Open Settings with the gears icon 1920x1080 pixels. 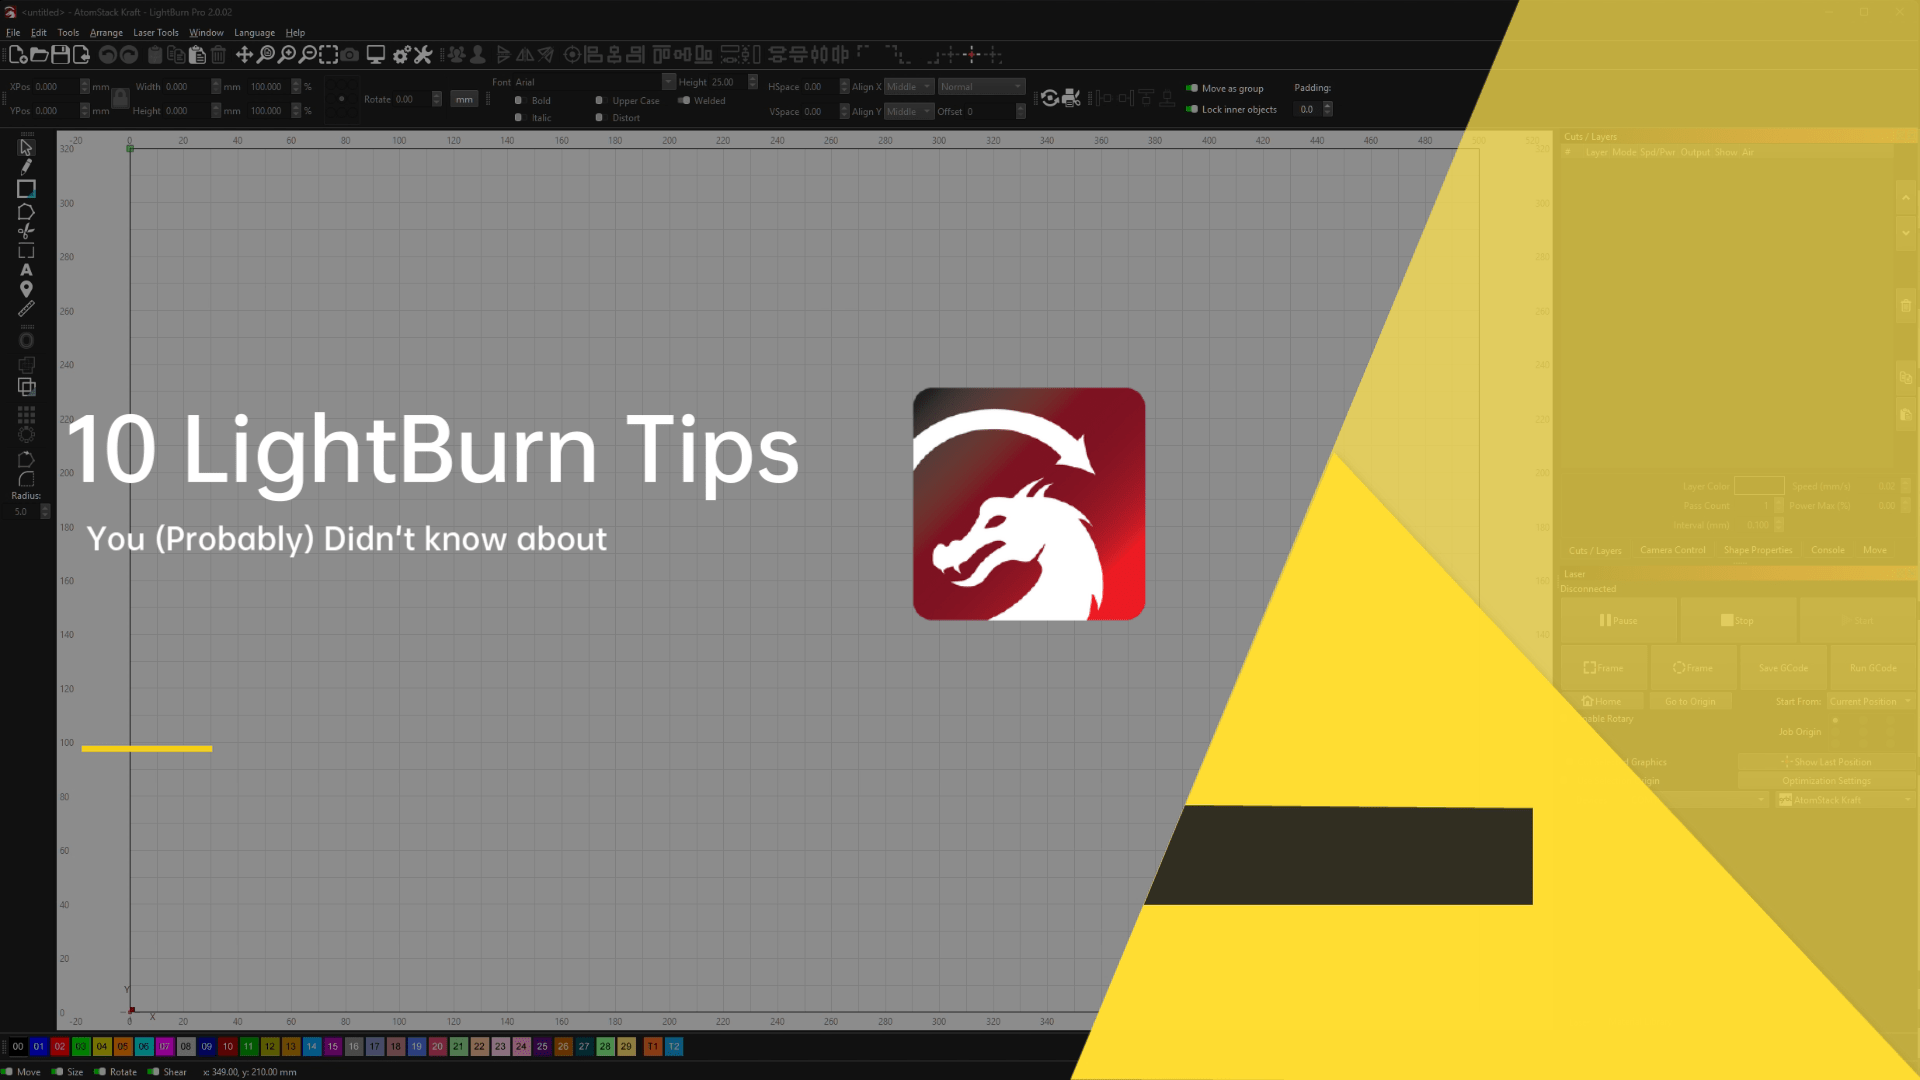[x=402, y=55]
